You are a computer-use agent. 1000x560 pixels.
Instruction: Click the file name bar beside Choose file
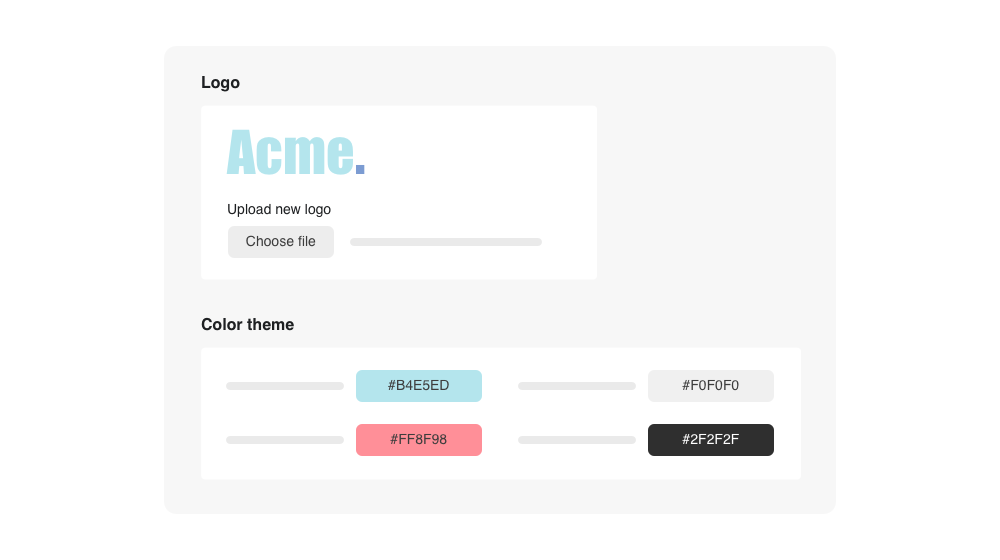(445, 242)
